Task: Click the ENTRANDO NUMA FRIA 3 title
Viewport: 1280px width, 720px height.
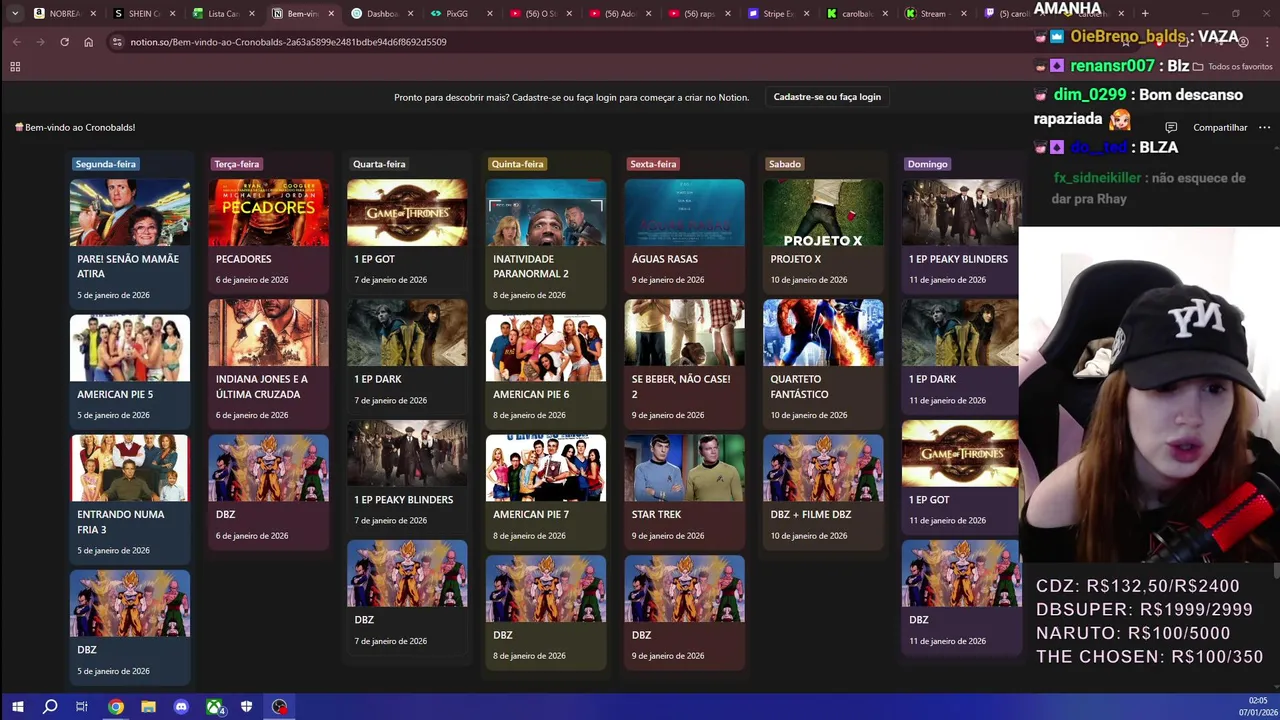Action: tap(120, 522)
